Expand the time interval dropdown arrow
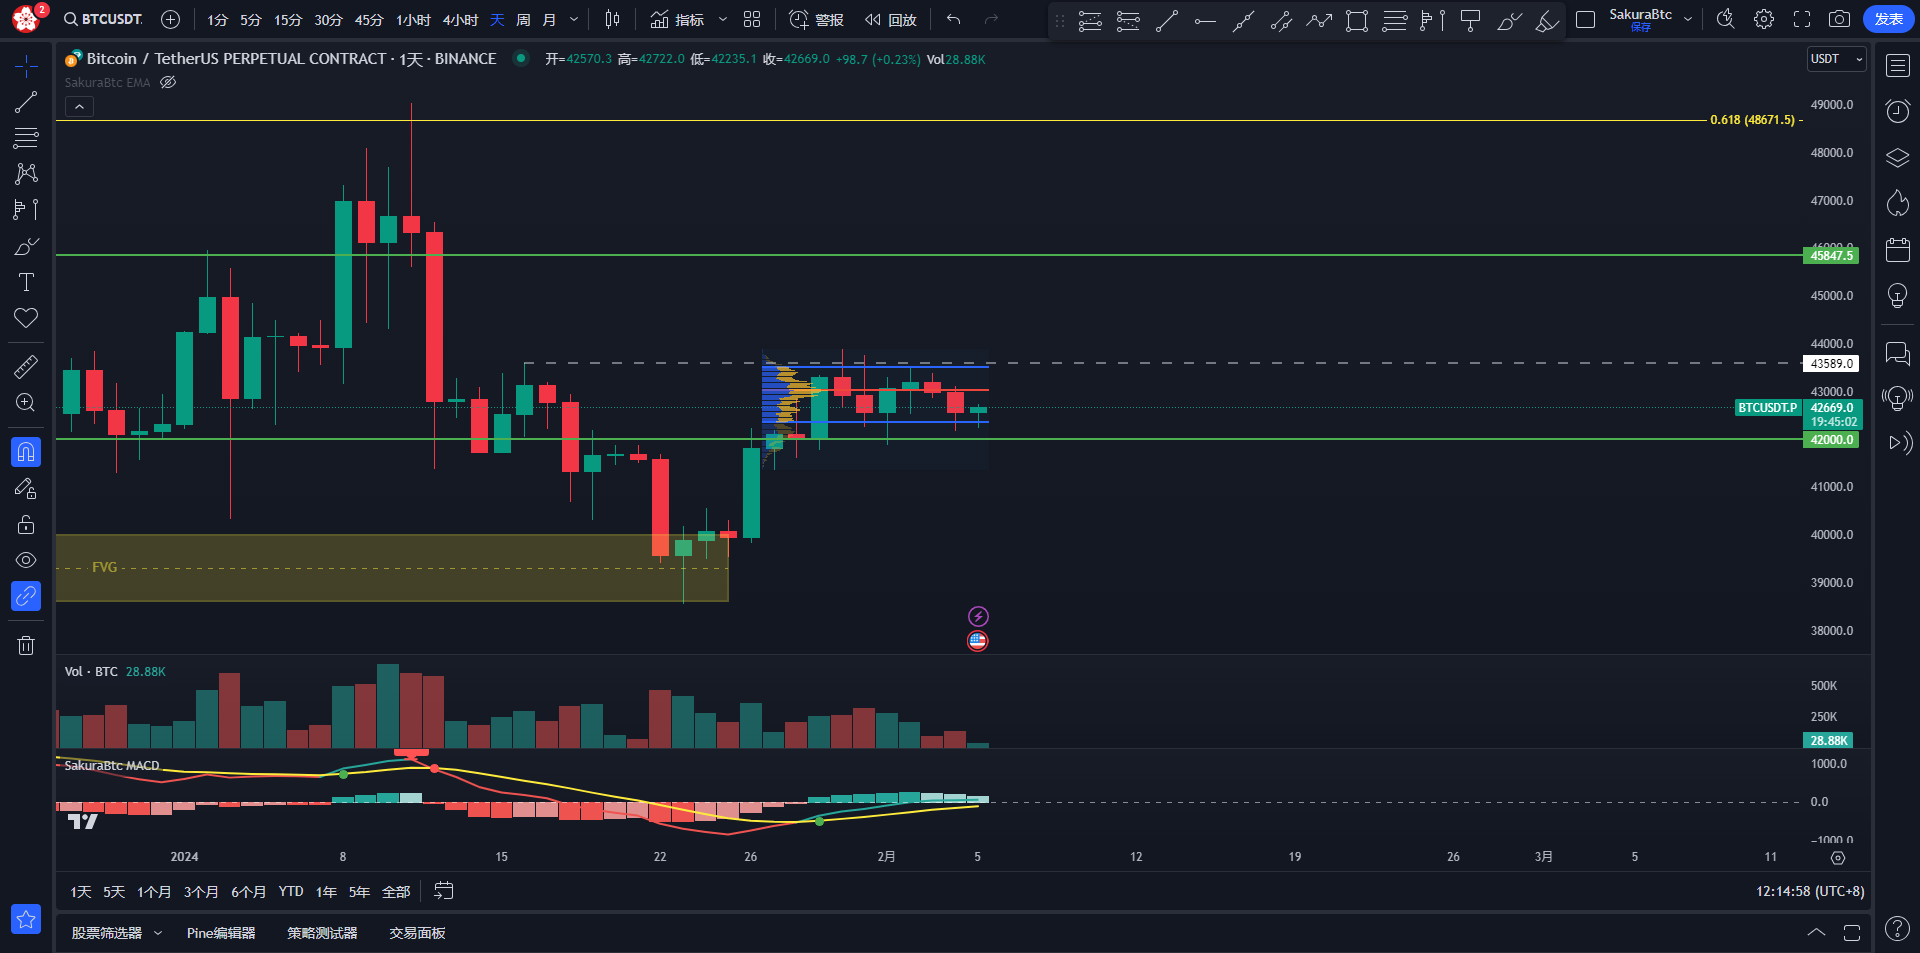The height and width of the screenshot is (953, 1920). click(574, 20)
